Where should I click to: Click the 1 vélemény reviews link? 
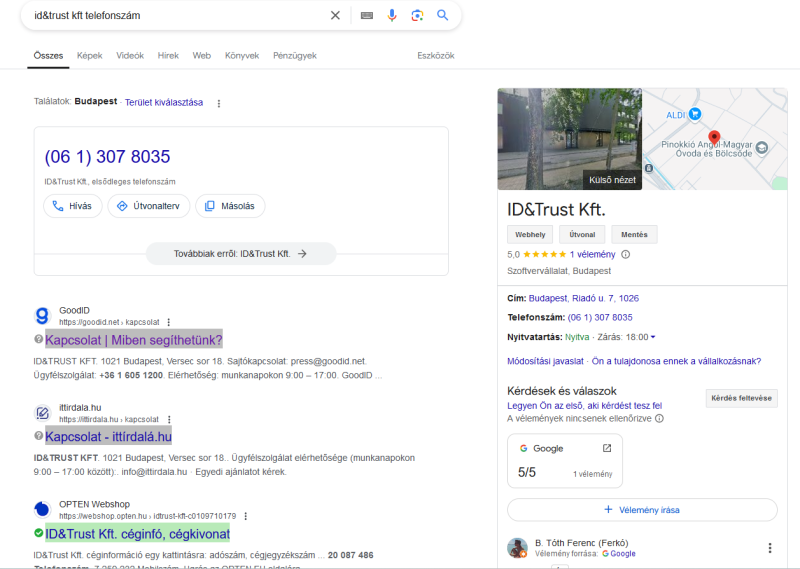[x=592, y=254]
